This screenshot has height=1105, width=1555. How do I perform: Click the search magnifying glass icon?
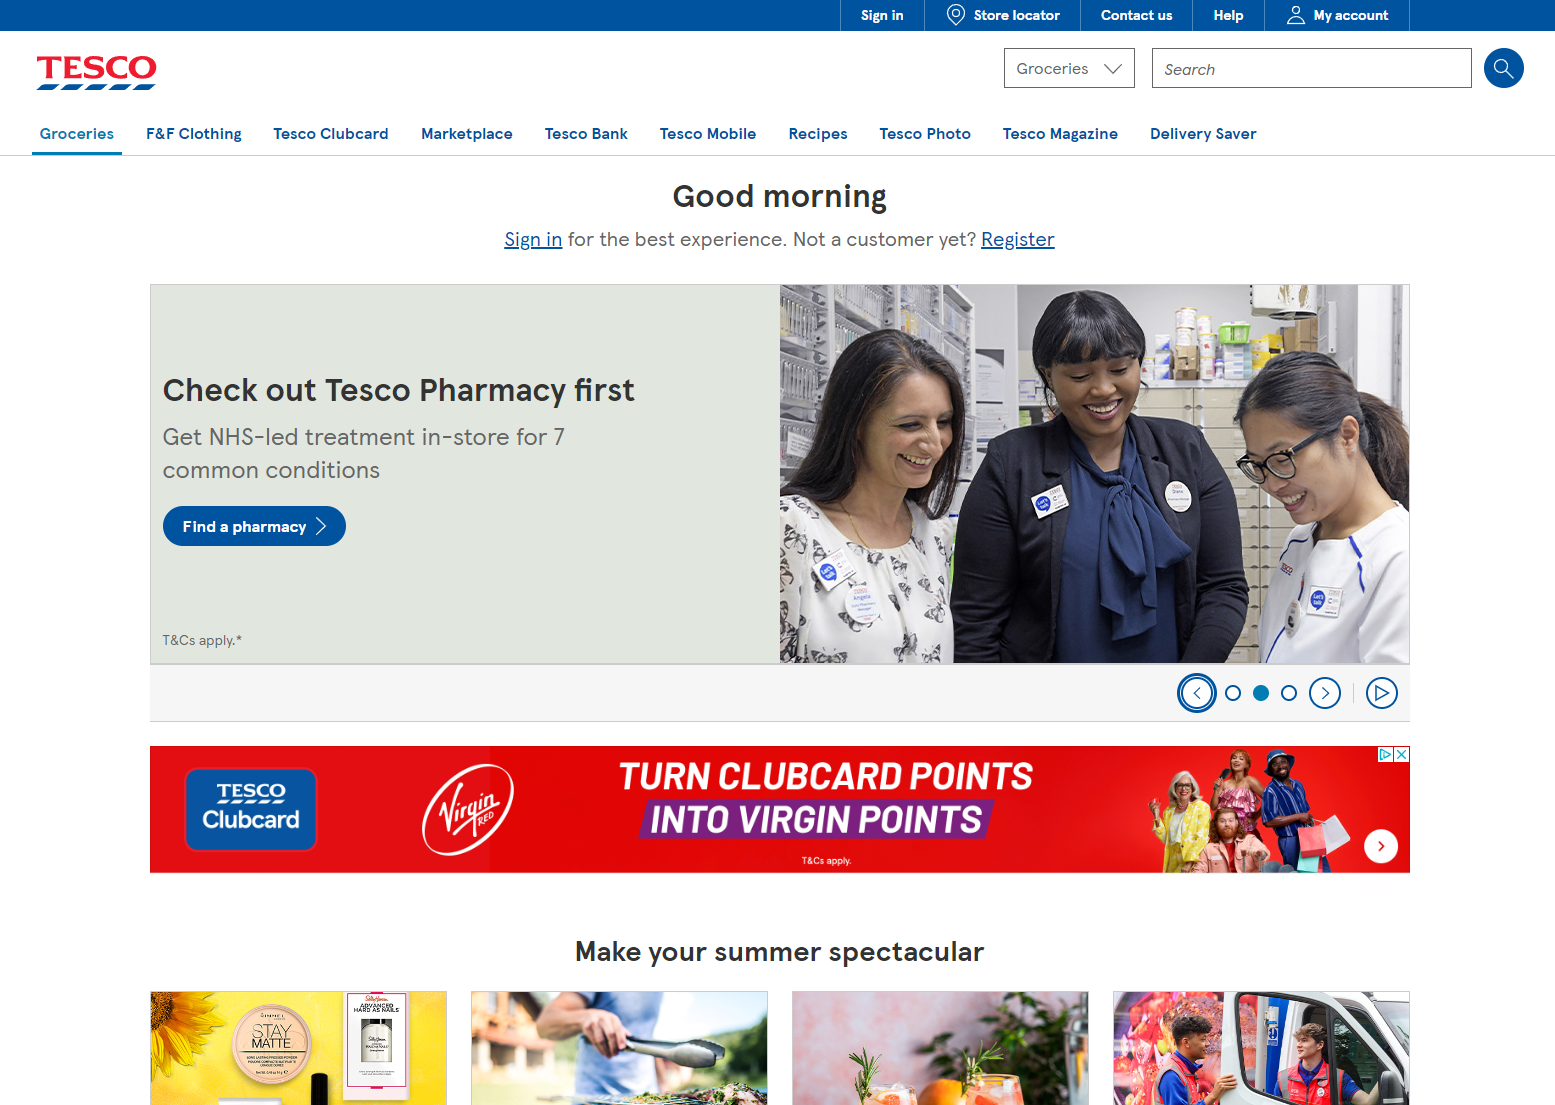(x=1503, y=68)
